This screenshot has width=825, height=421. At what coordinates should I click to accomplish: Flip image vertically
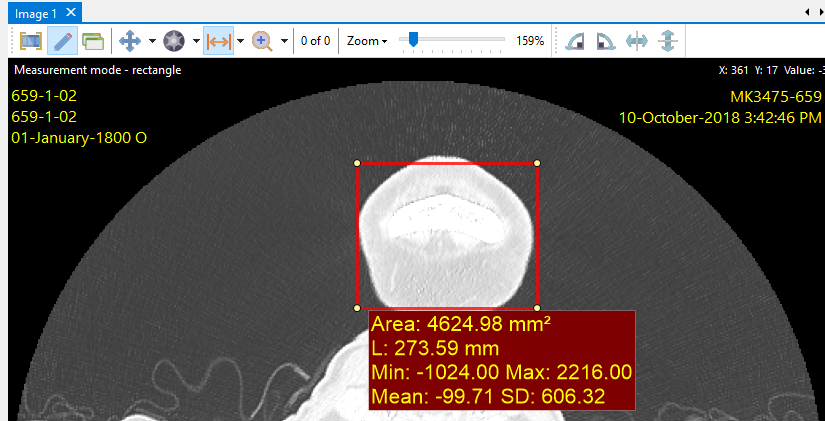click(668, 41)
